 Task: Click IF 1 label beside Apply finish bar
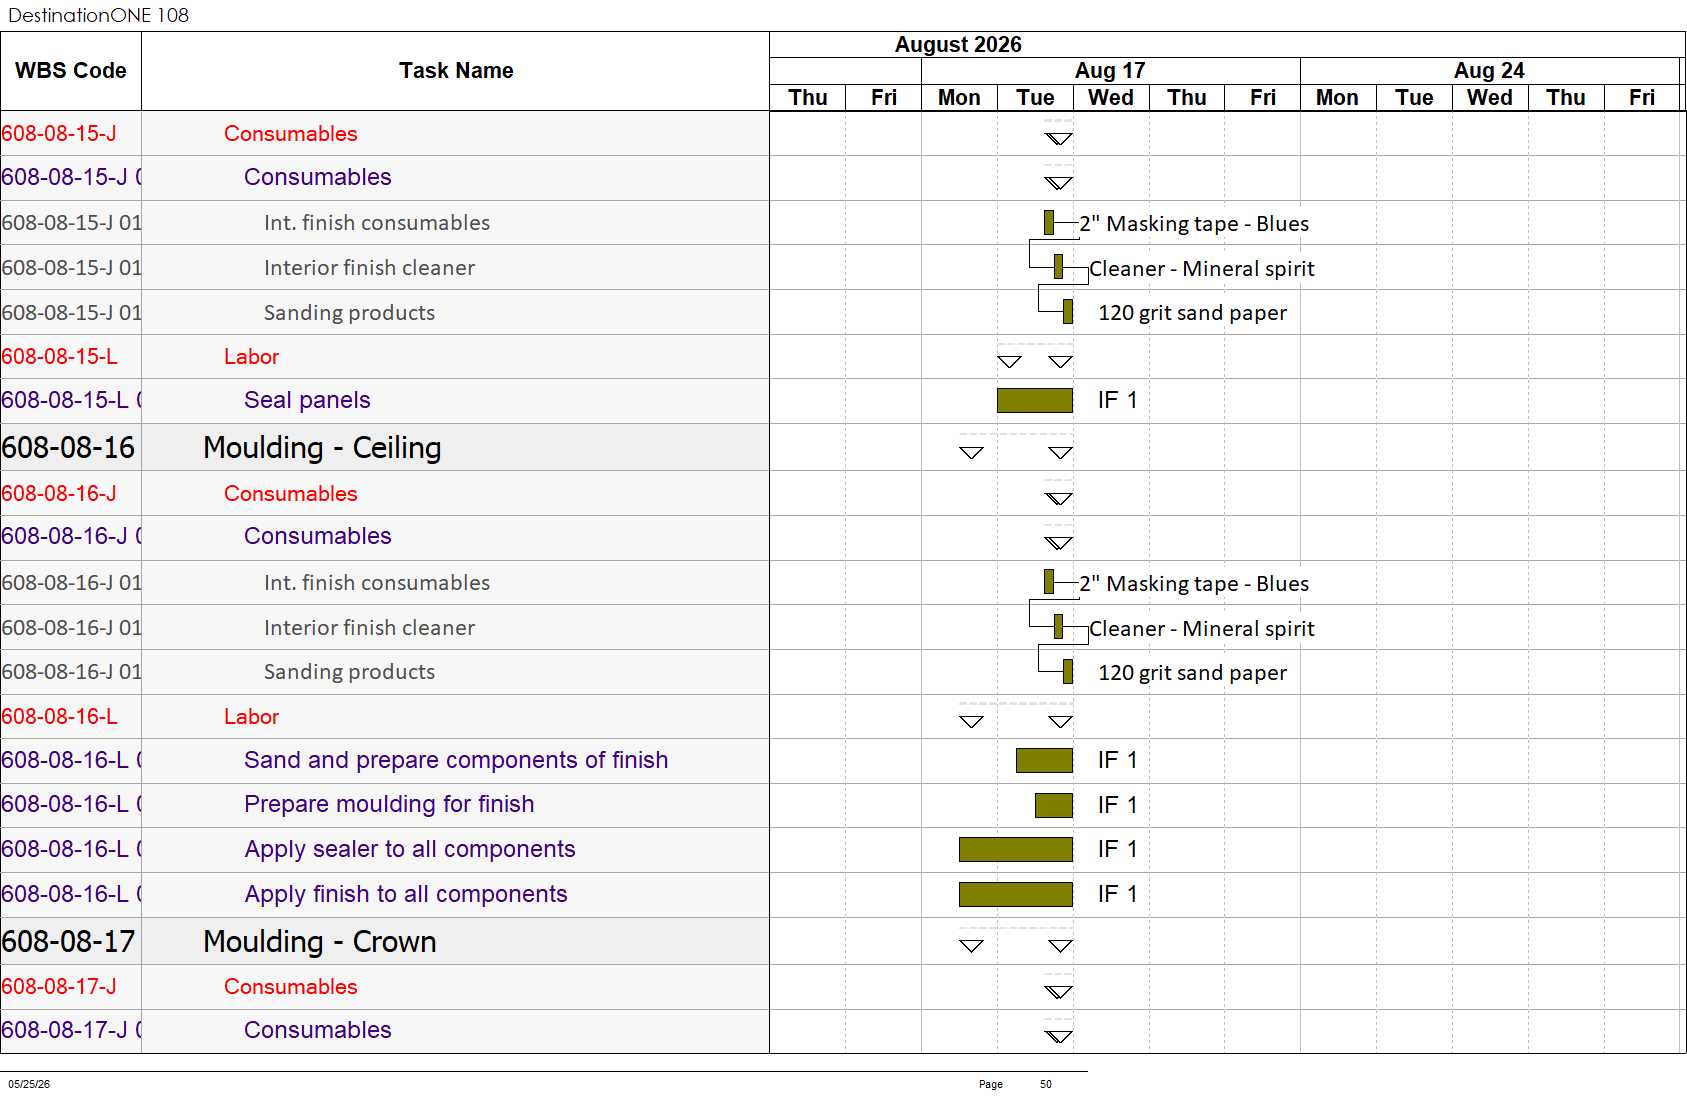click(1117, 894)
